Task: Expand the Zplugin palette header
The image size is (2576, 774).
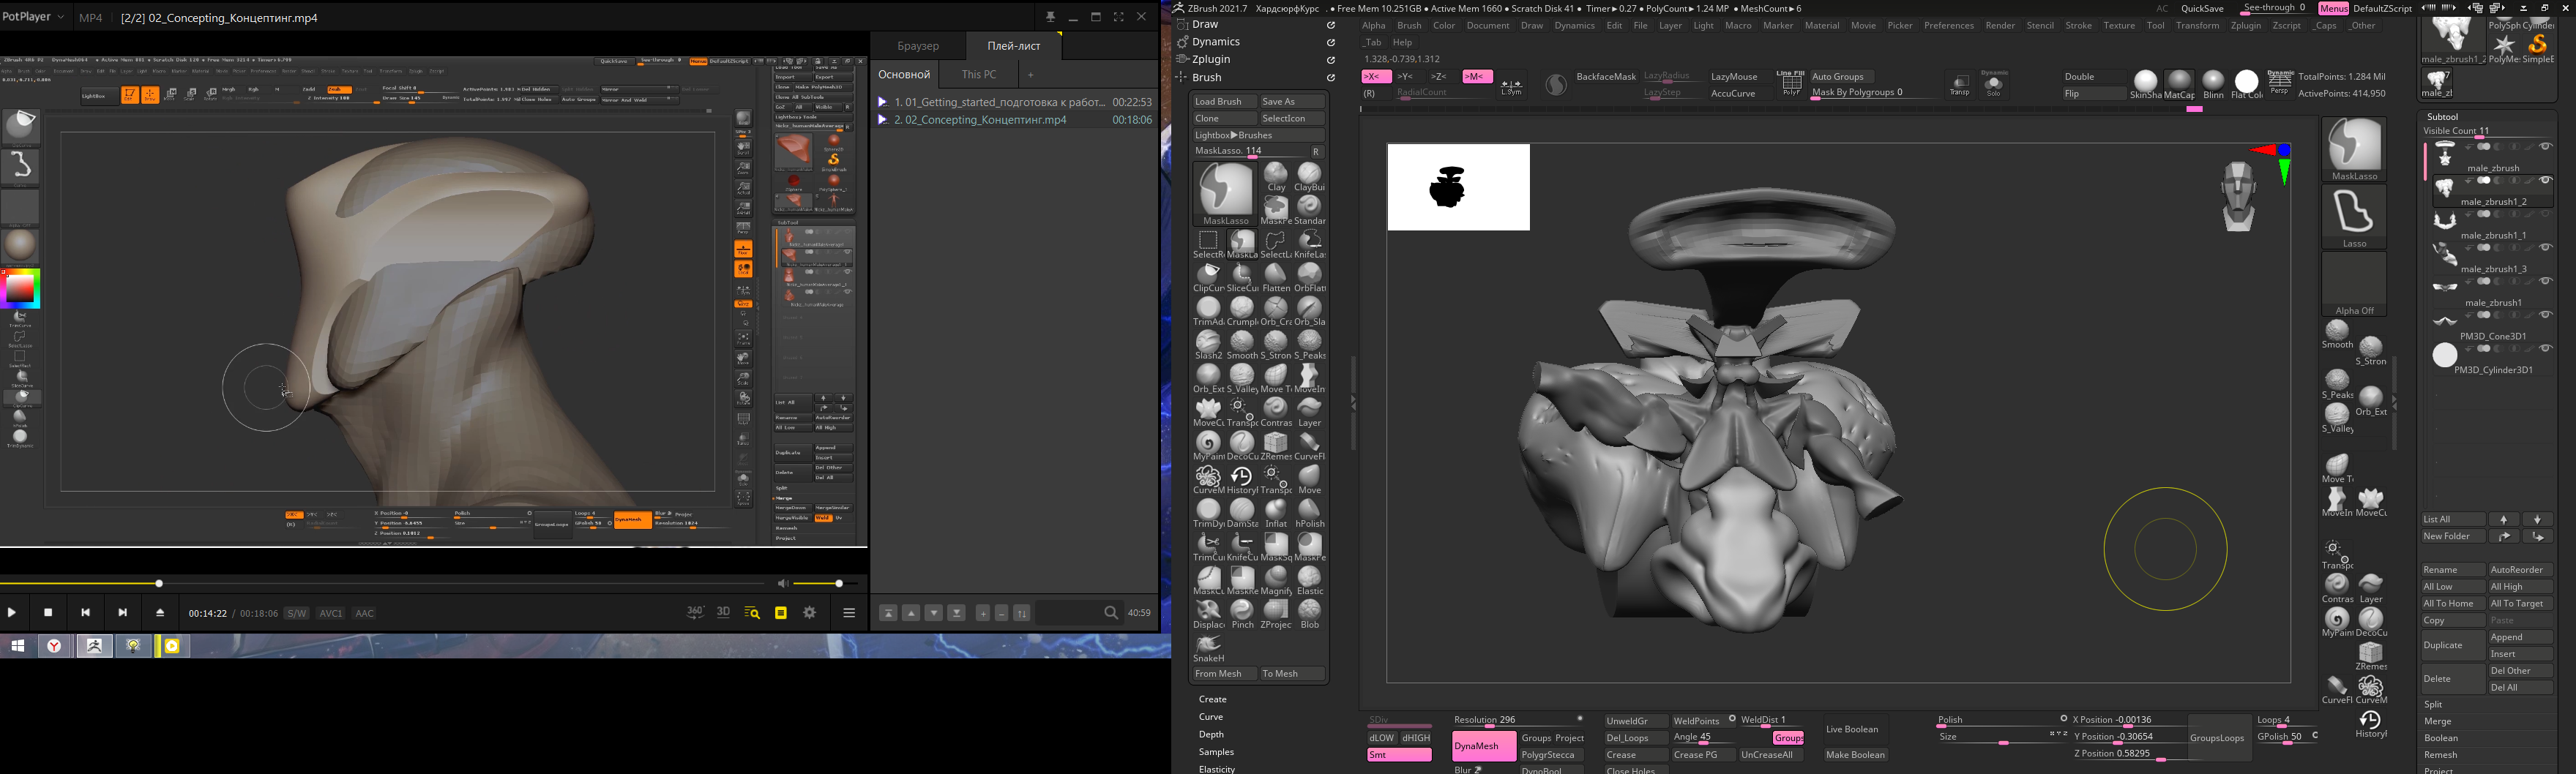Action: tap(1211, 60)
